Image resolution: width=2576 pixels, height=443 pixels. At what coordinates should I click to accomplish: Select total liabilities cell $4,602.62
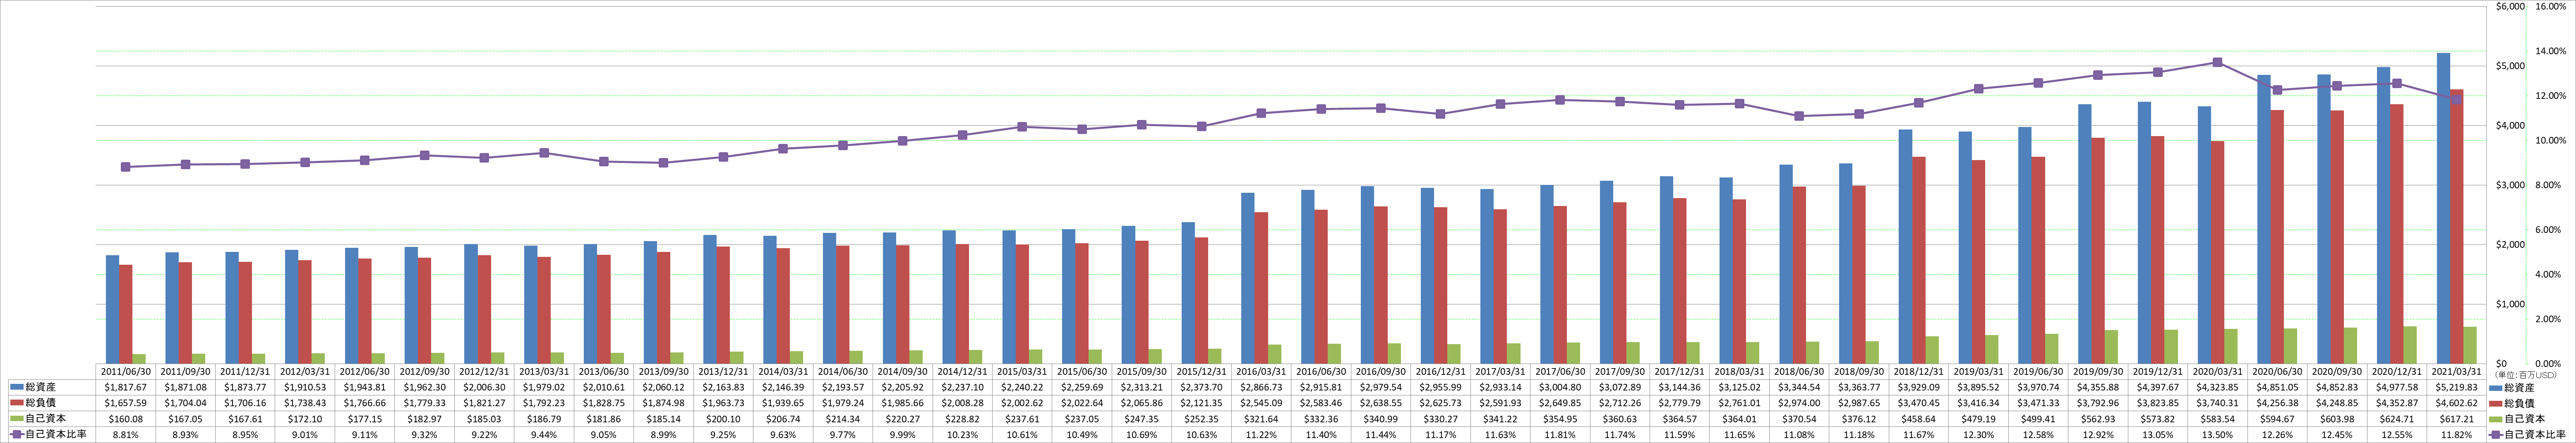click(2456, 402)
